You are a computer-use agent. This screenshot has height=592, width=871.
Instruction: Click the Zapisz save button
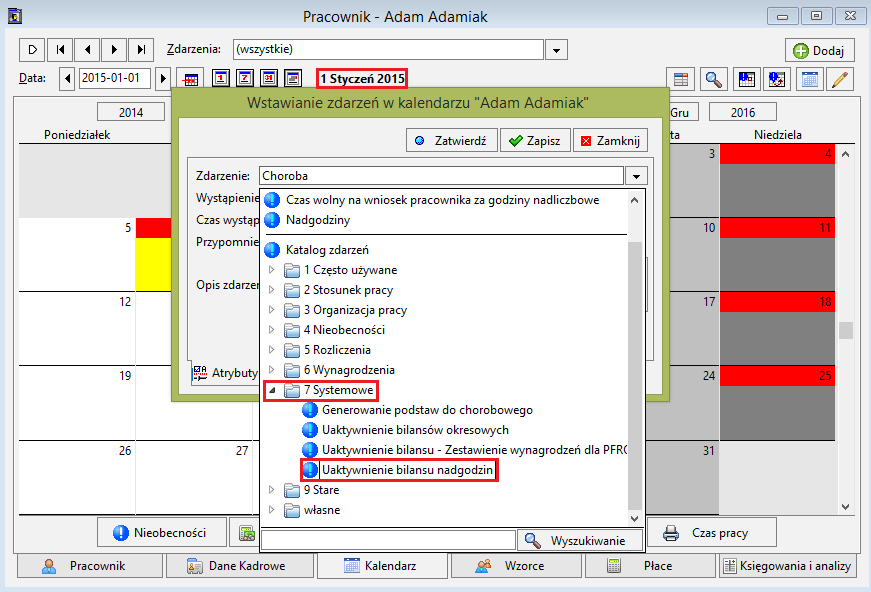535,141
